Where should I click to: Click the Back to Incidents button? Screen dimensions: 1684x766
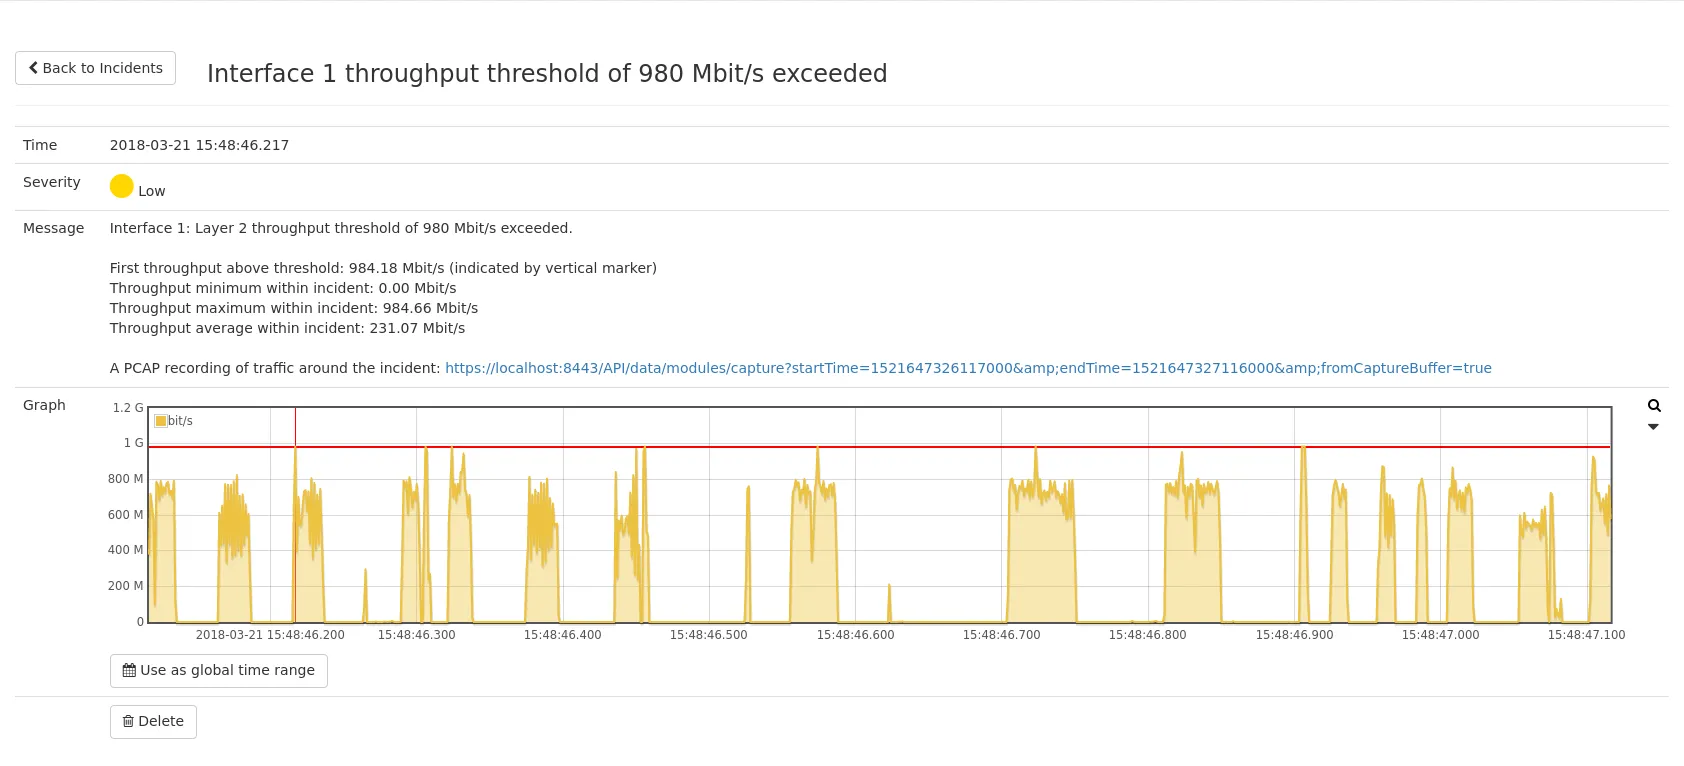click(x=96, y=68)
